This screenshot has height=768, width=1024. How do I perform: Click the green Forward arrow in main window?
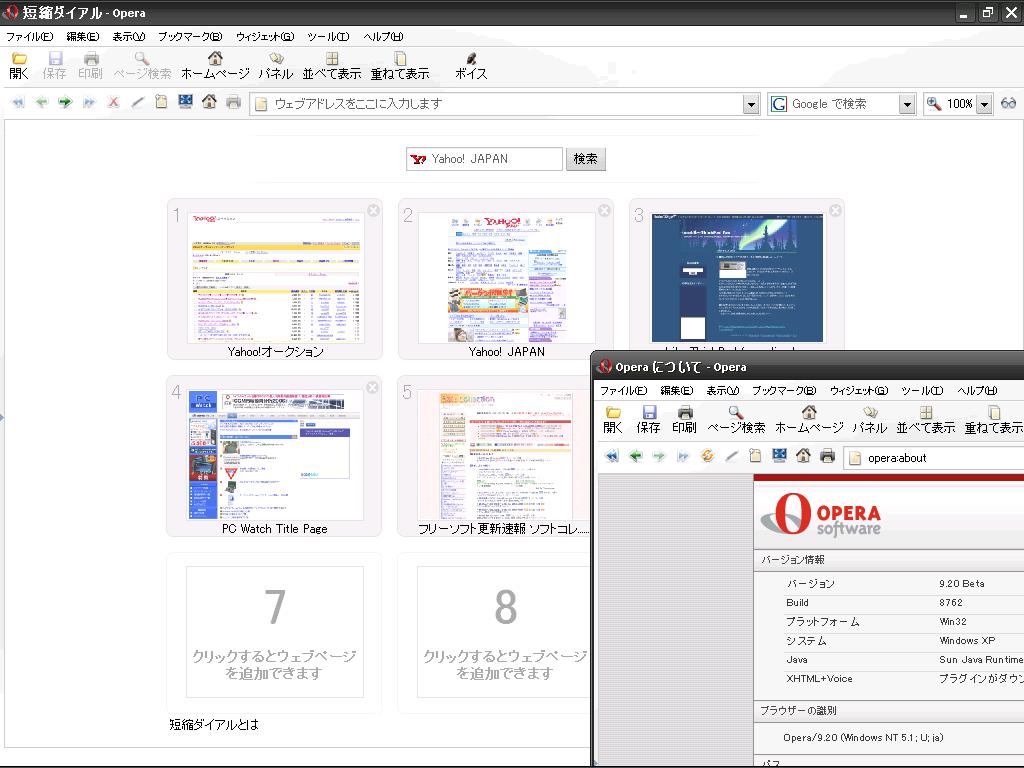pos(65,103)
